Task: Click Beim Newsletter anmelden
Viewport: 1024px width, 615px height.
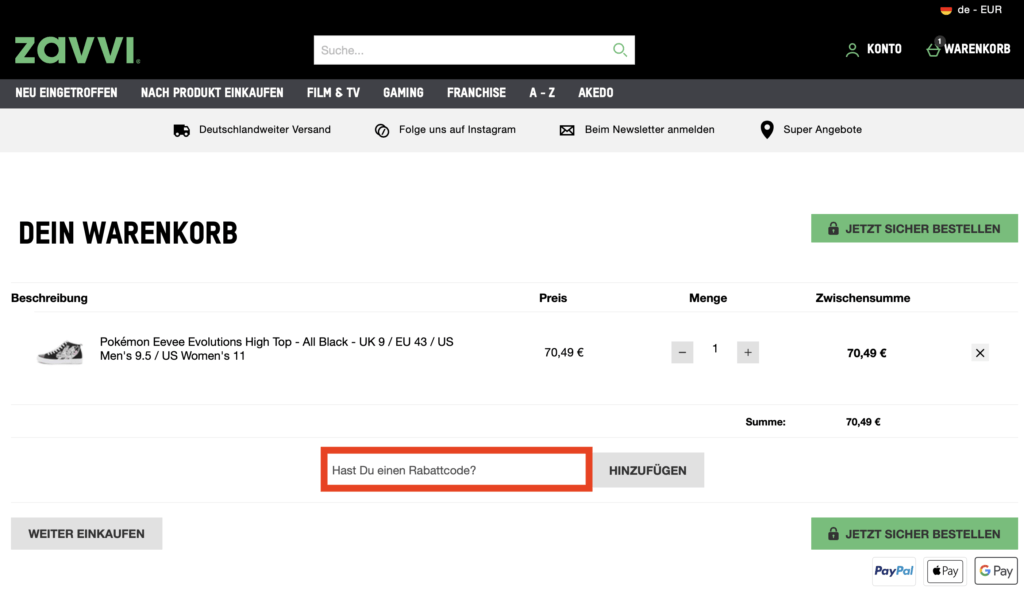Action: [x=649, y=129]
